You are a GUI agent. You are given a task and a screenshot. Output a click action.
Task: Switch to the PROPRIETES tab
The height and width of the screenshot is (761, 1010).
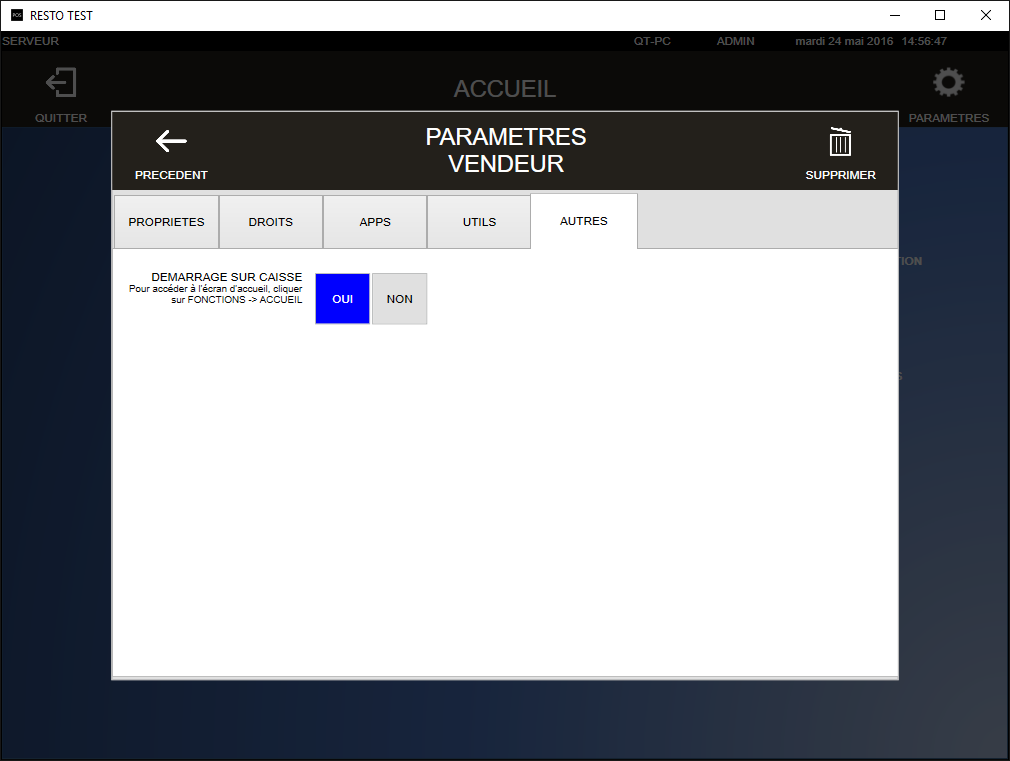pyautogui.click(x=166, y=222)
